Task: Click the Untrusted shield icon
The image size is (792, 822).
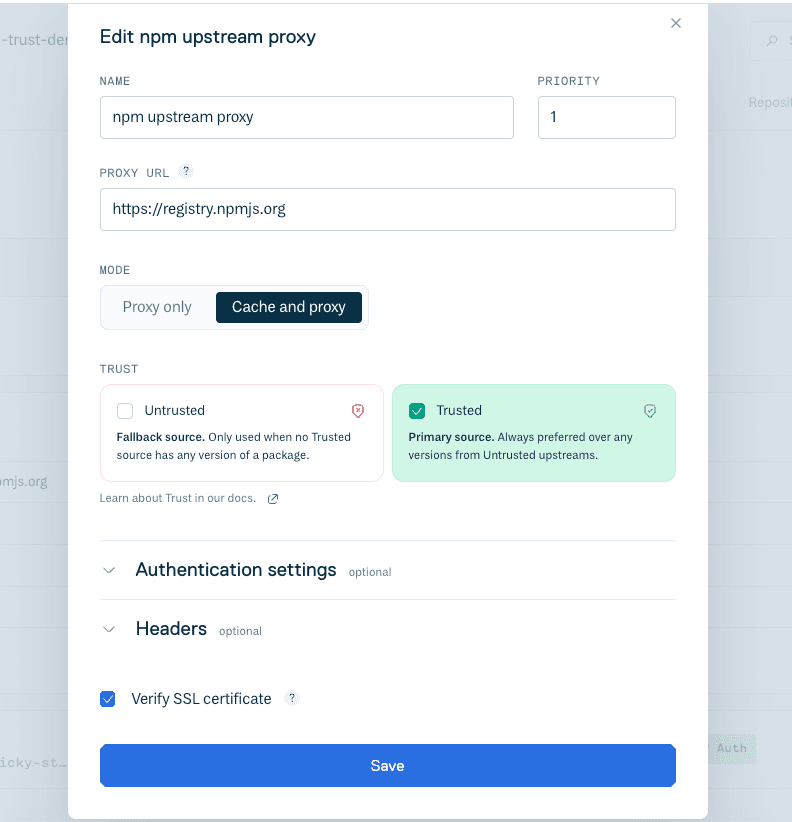Action: tap(358, 411)
